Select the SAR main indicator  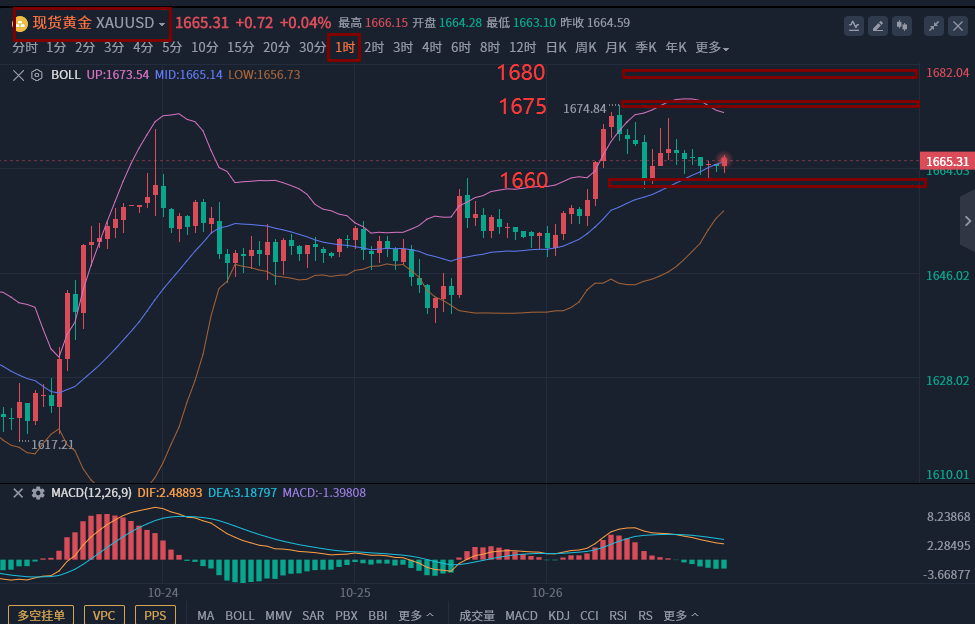(x=313, y=615)
